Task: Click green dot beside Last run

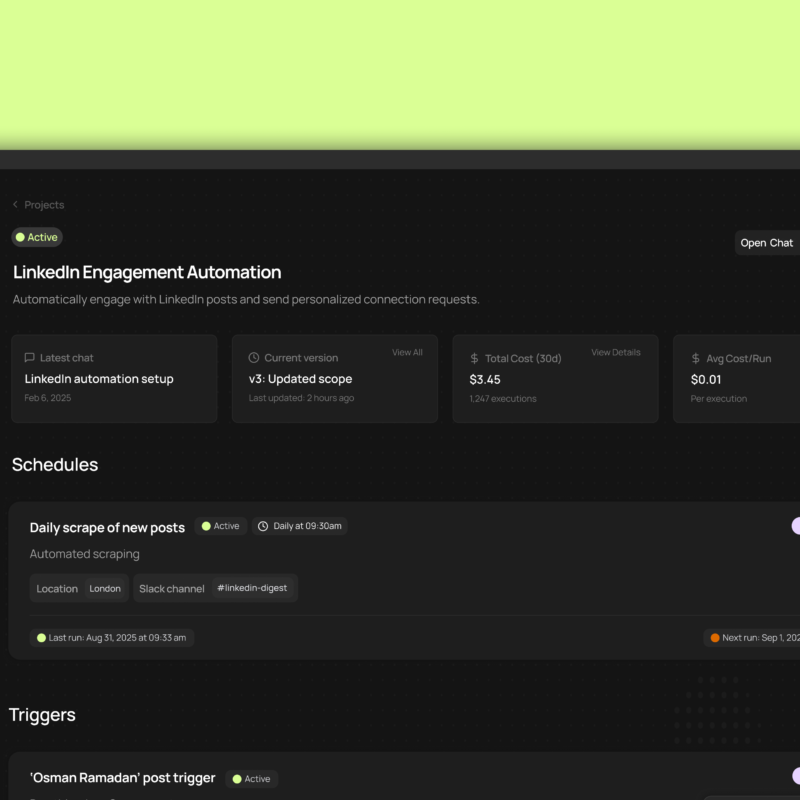Action: (41, 638)
